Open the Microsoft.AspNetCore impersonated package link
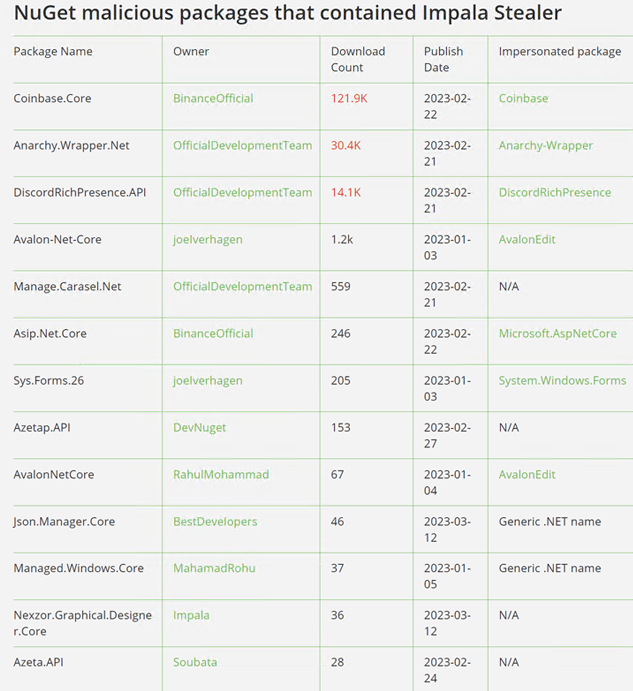This screenshot has width=633, height=691. coord(557,334)
